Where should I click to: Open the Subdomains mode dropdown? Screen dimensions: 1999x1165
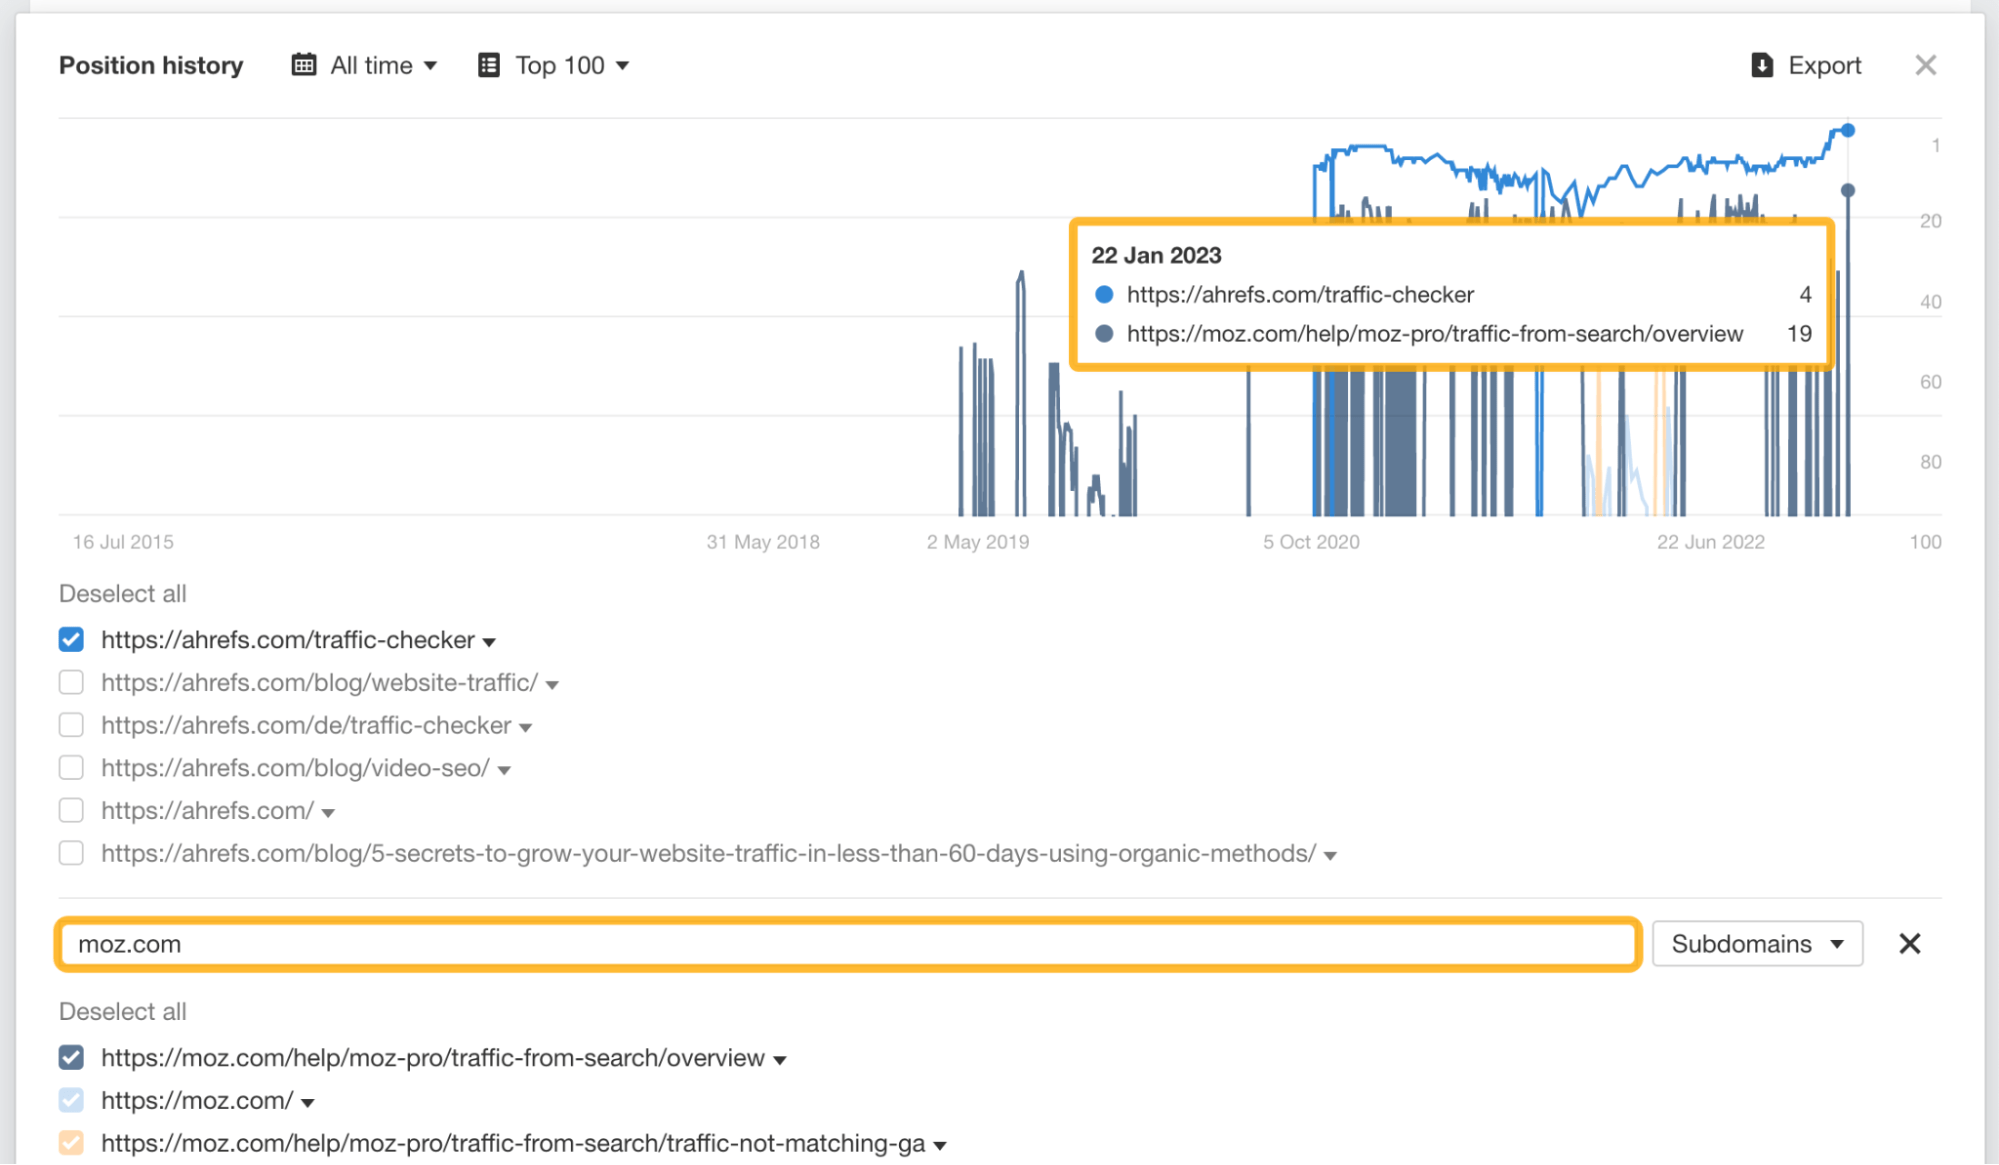[x=1756, y=943]
